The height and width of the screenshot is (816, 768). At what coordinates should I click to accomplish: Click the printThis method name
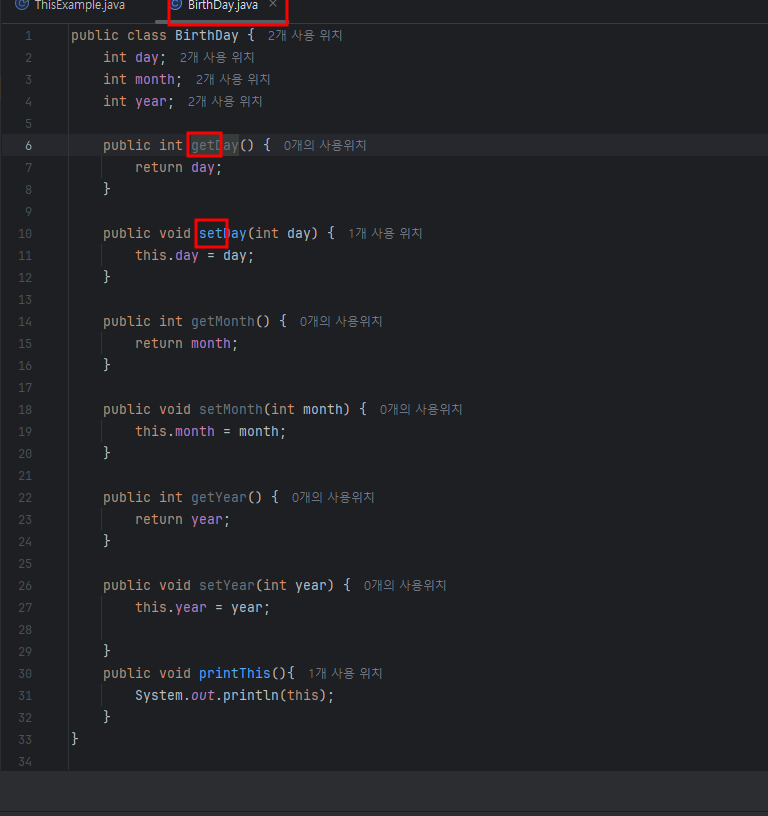[x=235, y=673]
